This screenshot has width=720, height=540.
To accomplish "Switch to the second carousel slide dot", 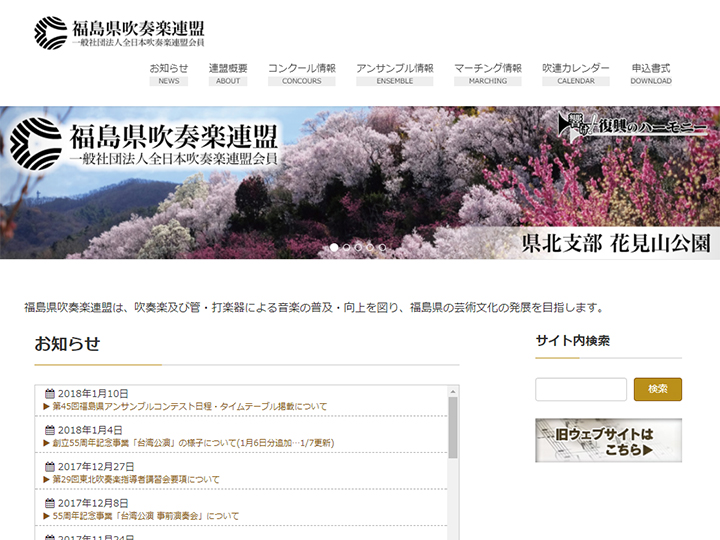I will tap(346, 247).
